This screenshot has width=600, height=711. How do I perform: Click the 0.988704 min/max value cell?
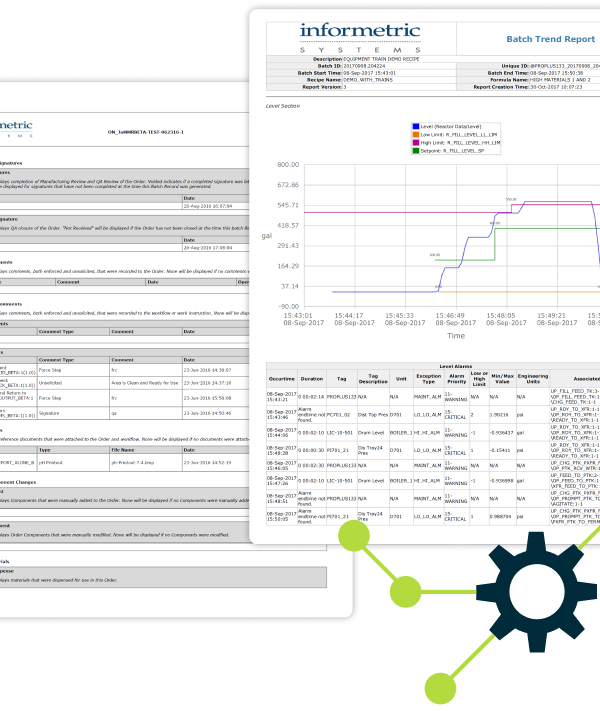click(500, 516)
